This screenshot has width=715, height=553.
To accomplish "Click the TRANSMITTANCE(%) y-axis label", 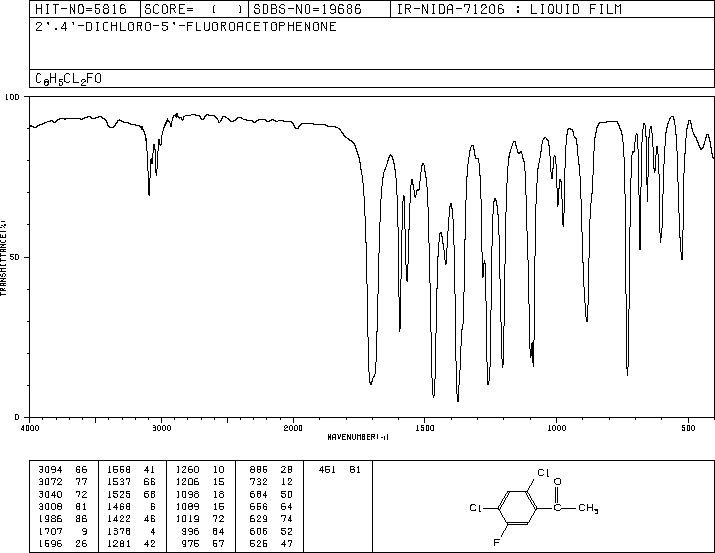I will [3, 258].
